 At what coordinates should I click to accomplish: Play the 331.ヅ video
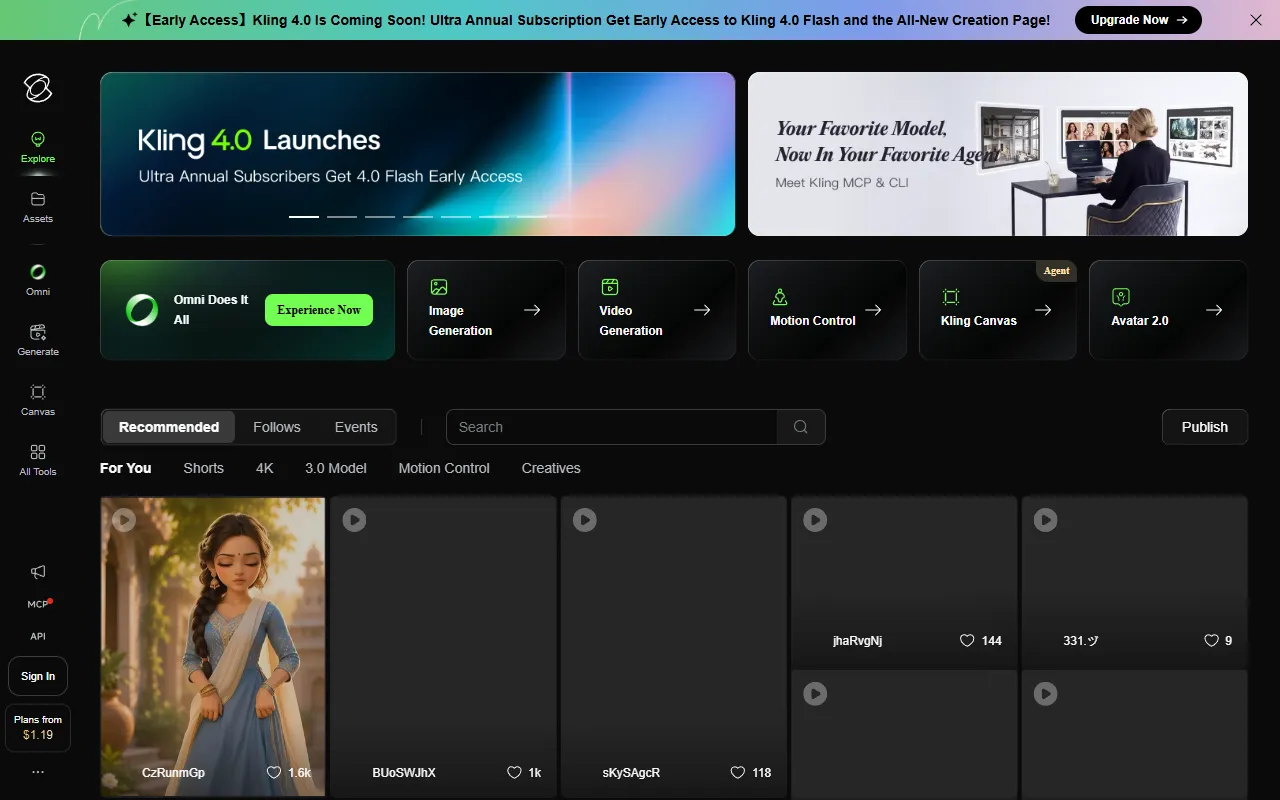[x=1045, y=520]
